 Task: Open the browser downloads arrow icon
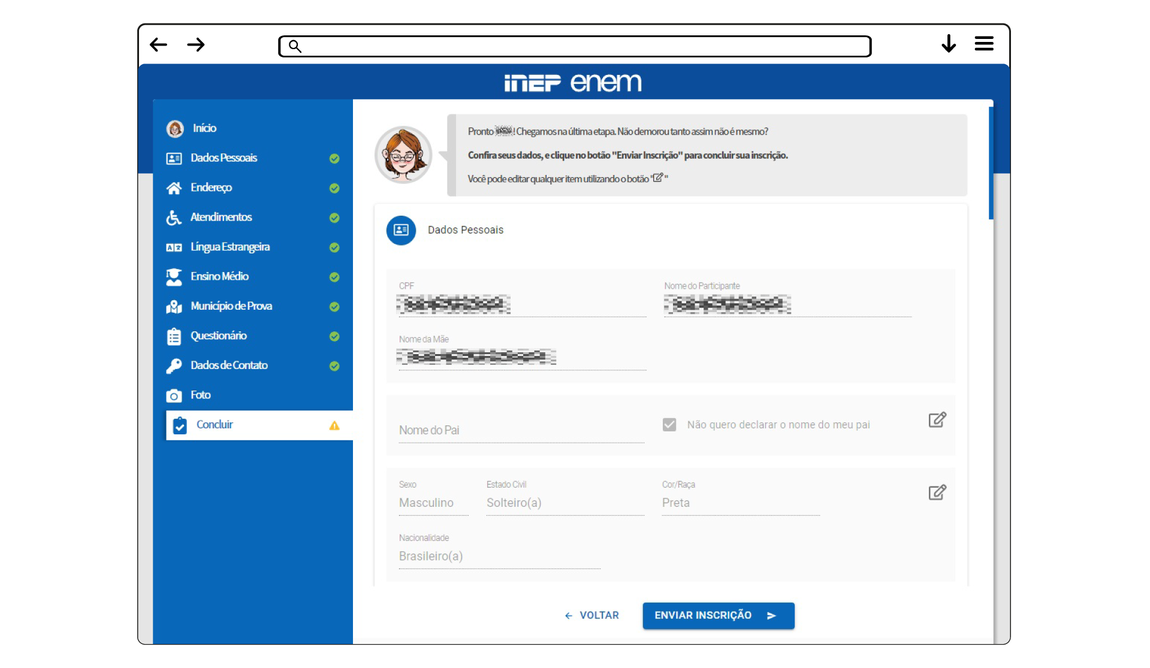948,44
